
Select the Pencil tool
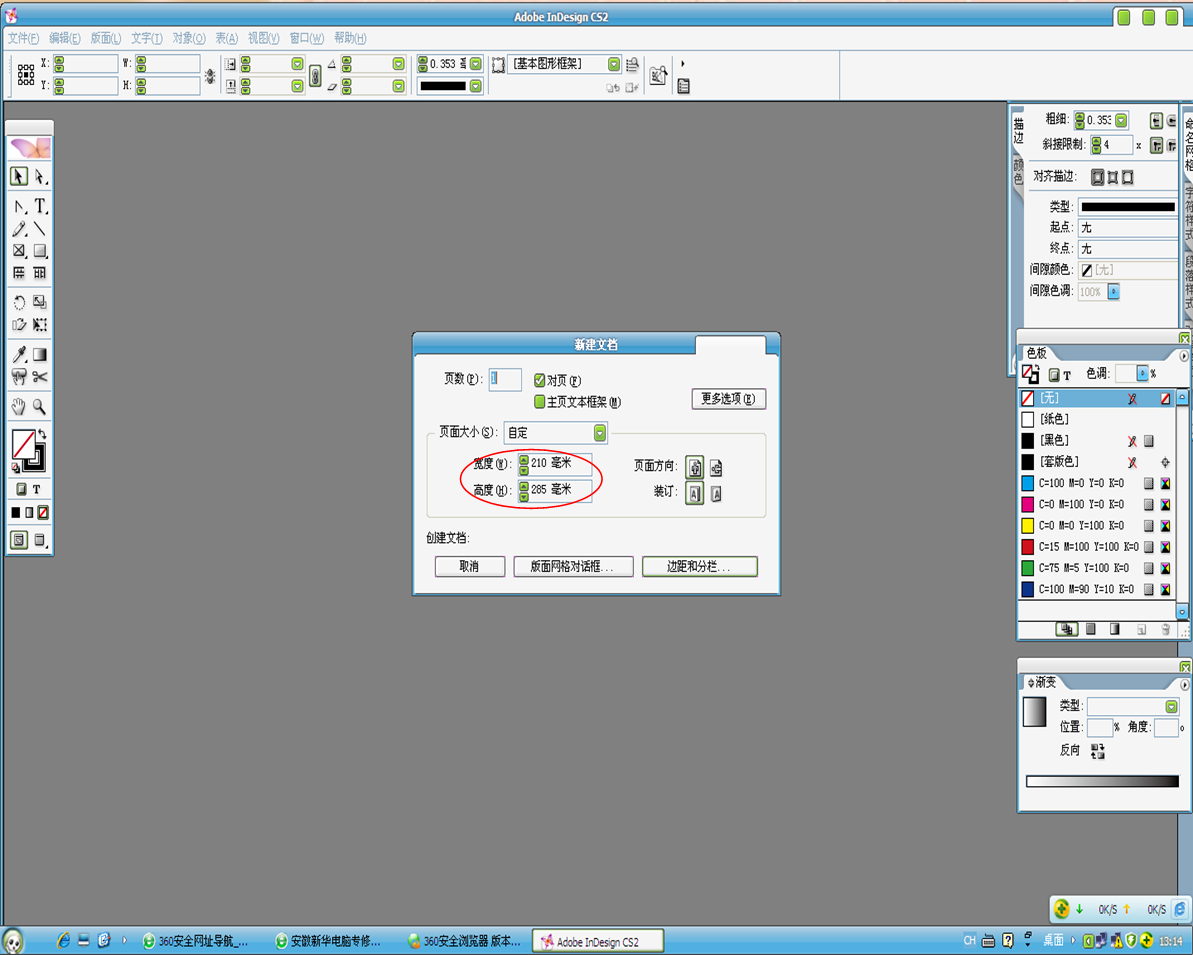coord(19,229)
